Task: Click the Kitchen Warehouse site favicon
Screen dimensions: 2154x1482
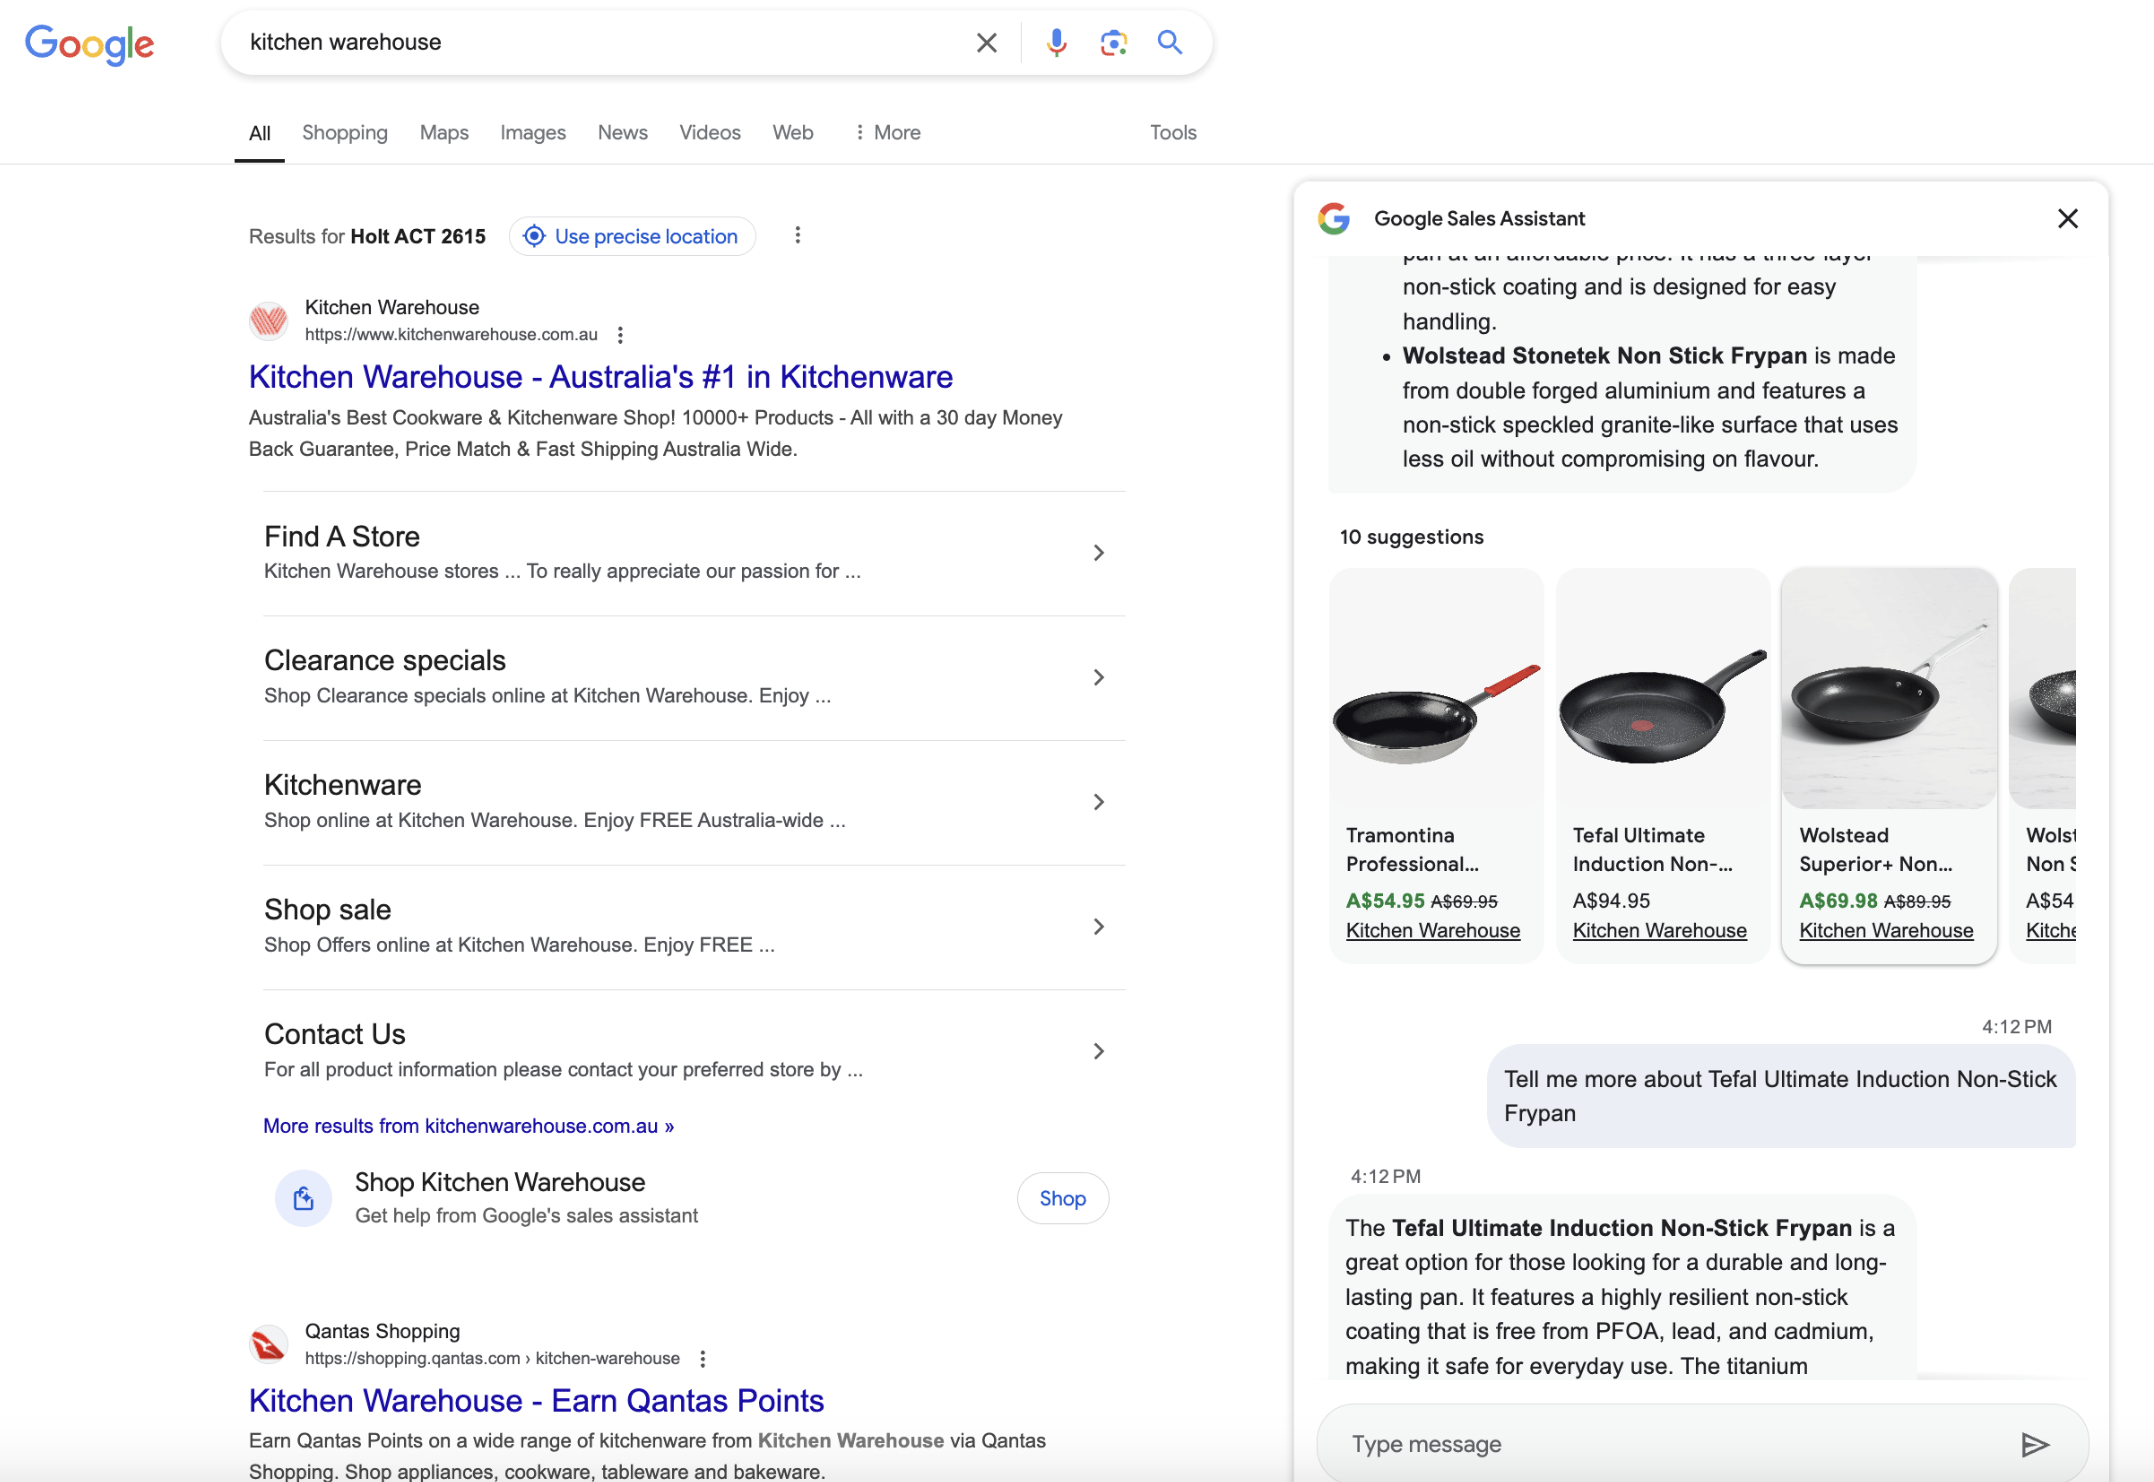Action: (268, 320)
